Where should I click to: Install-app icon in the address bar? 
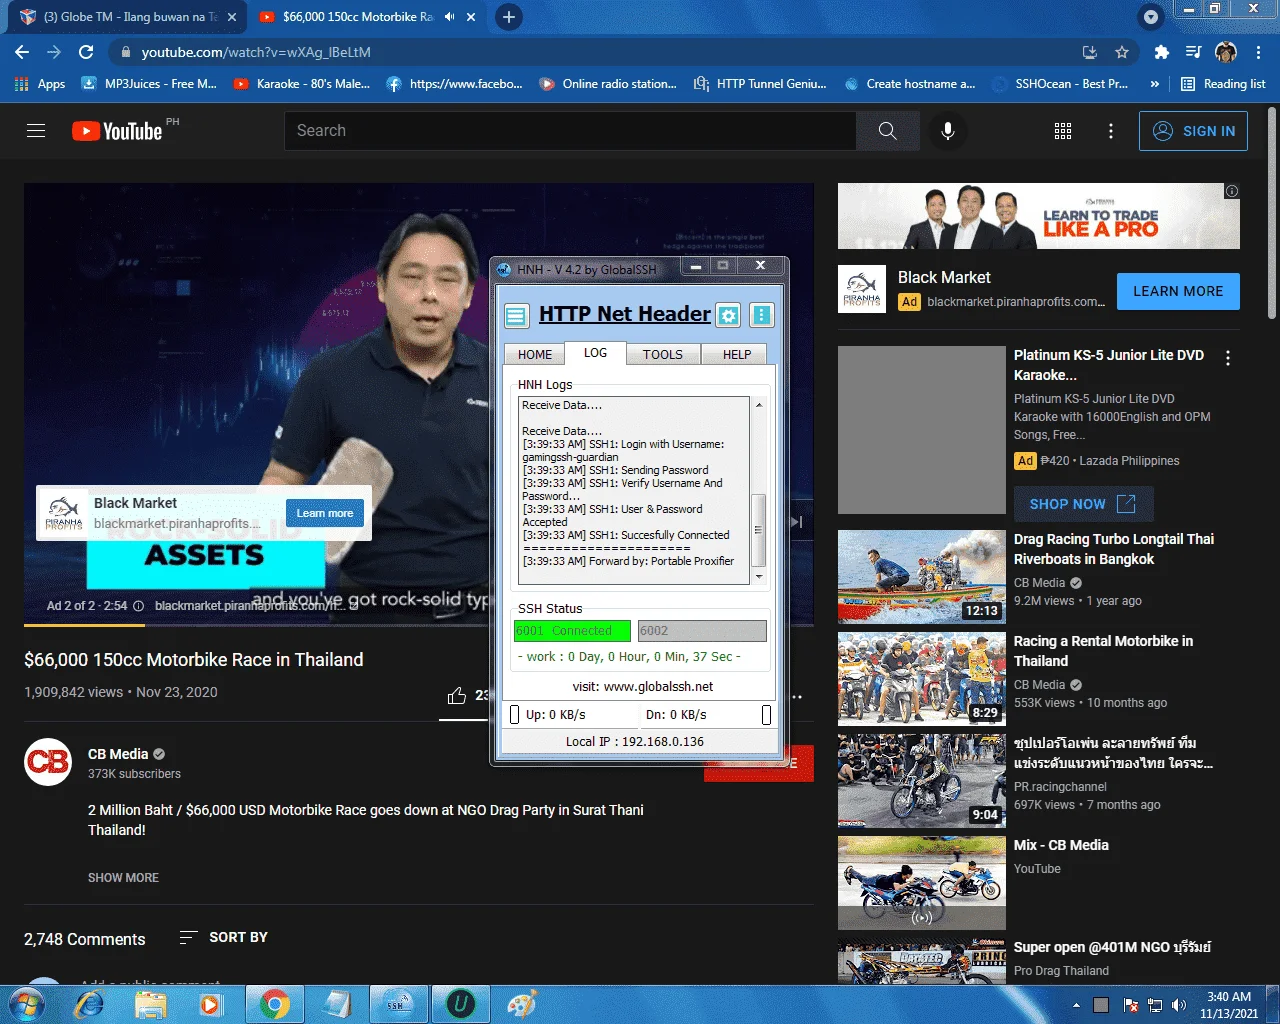[1090, 52]
